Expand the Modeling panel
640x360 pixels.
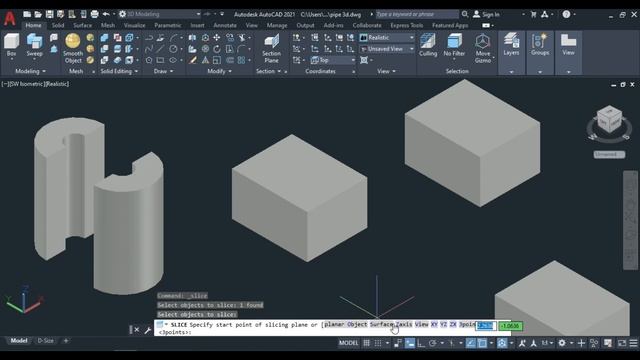point(30,71)
